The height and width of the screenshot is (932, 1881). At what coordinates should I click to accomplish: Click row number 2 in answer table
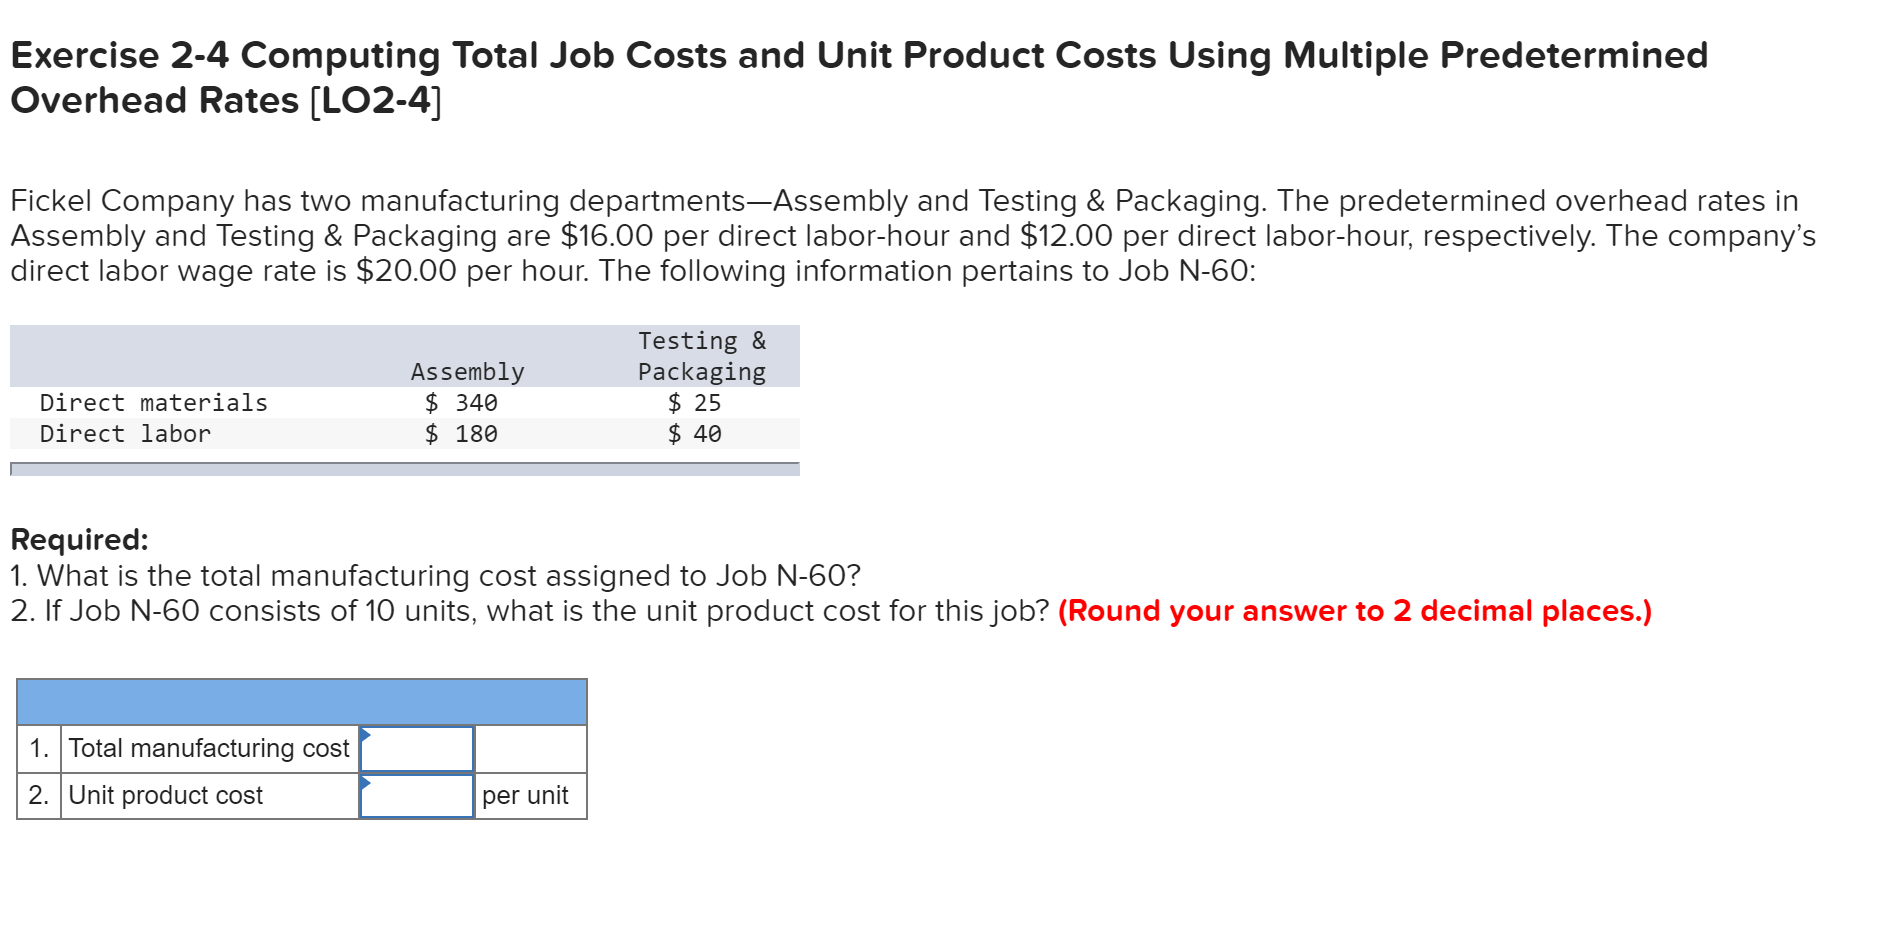click(39, 795)
